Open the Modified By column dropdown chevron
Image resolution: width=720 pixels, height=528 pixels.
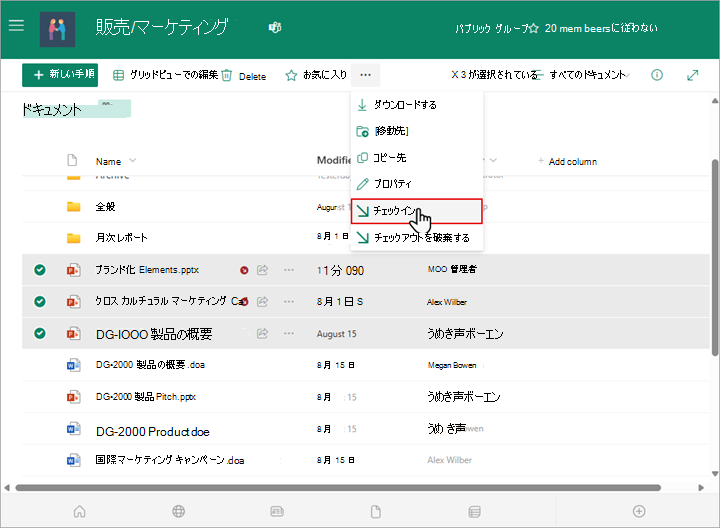point(493,160)
